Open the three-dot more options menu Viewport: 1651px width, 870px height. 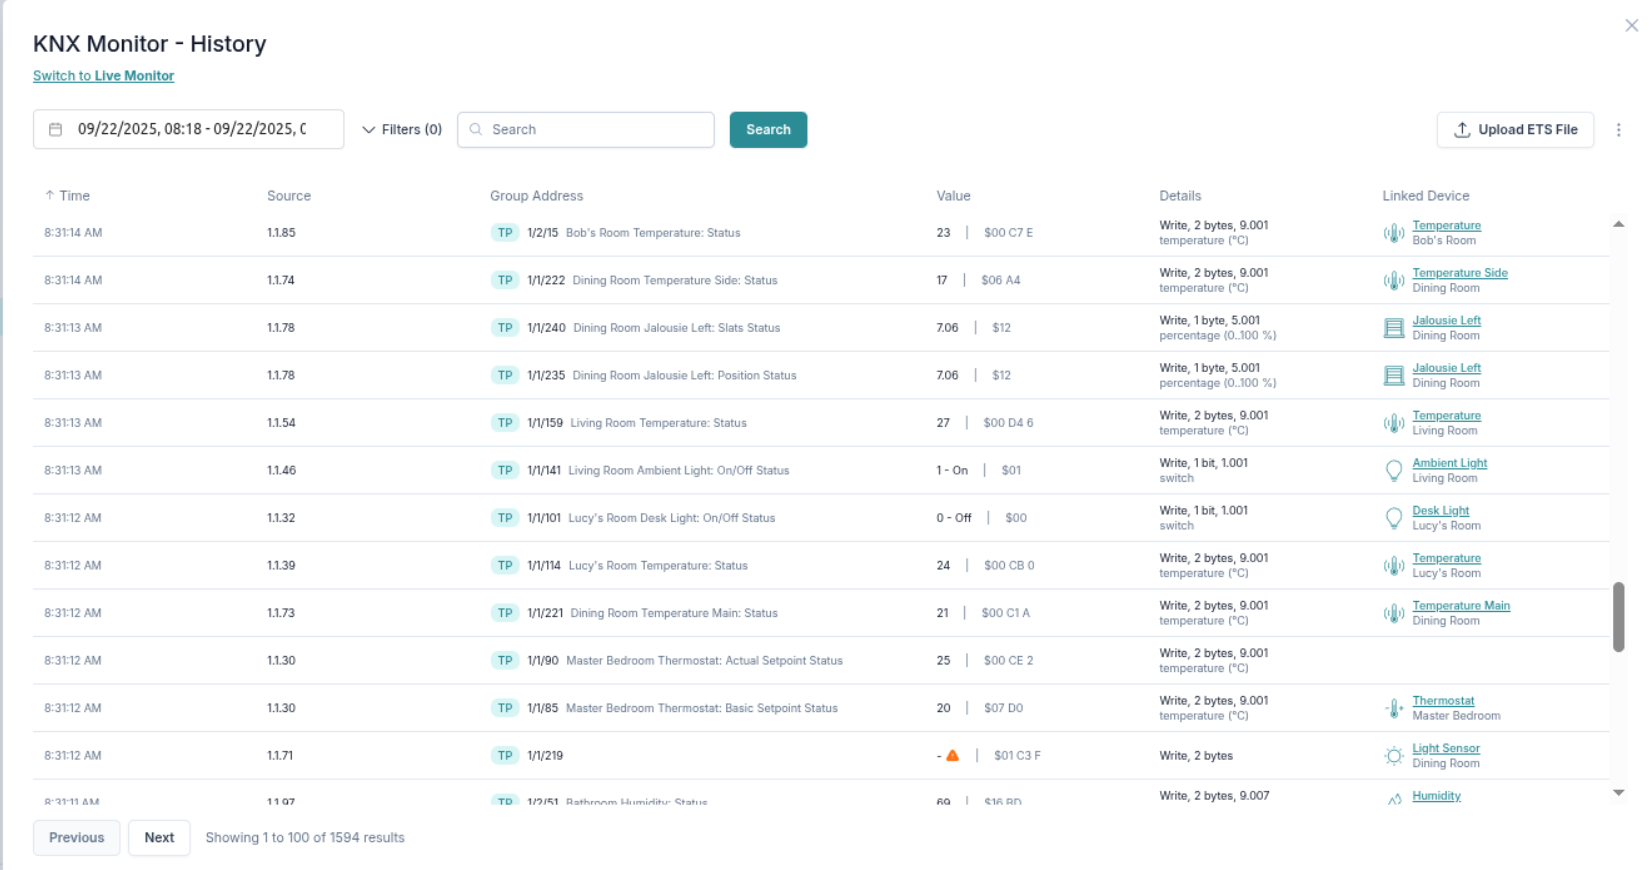tap(1618, 130)
